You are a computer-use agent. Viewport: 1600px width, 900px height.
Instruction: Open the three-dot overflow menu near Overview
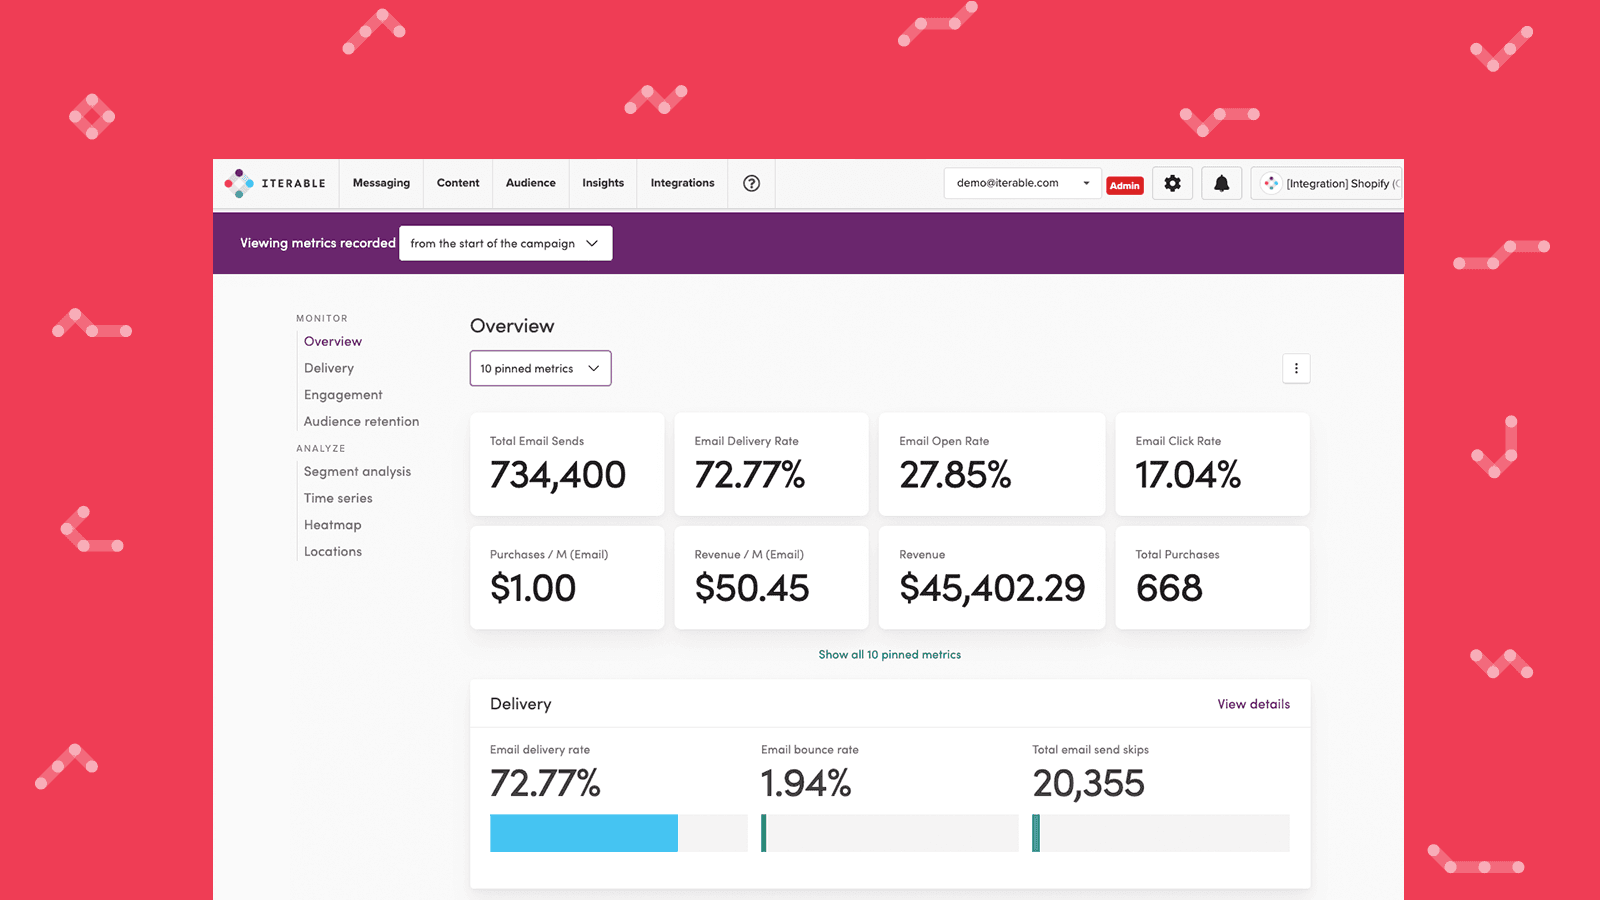pyautogui.click(x=1296, y=368)
